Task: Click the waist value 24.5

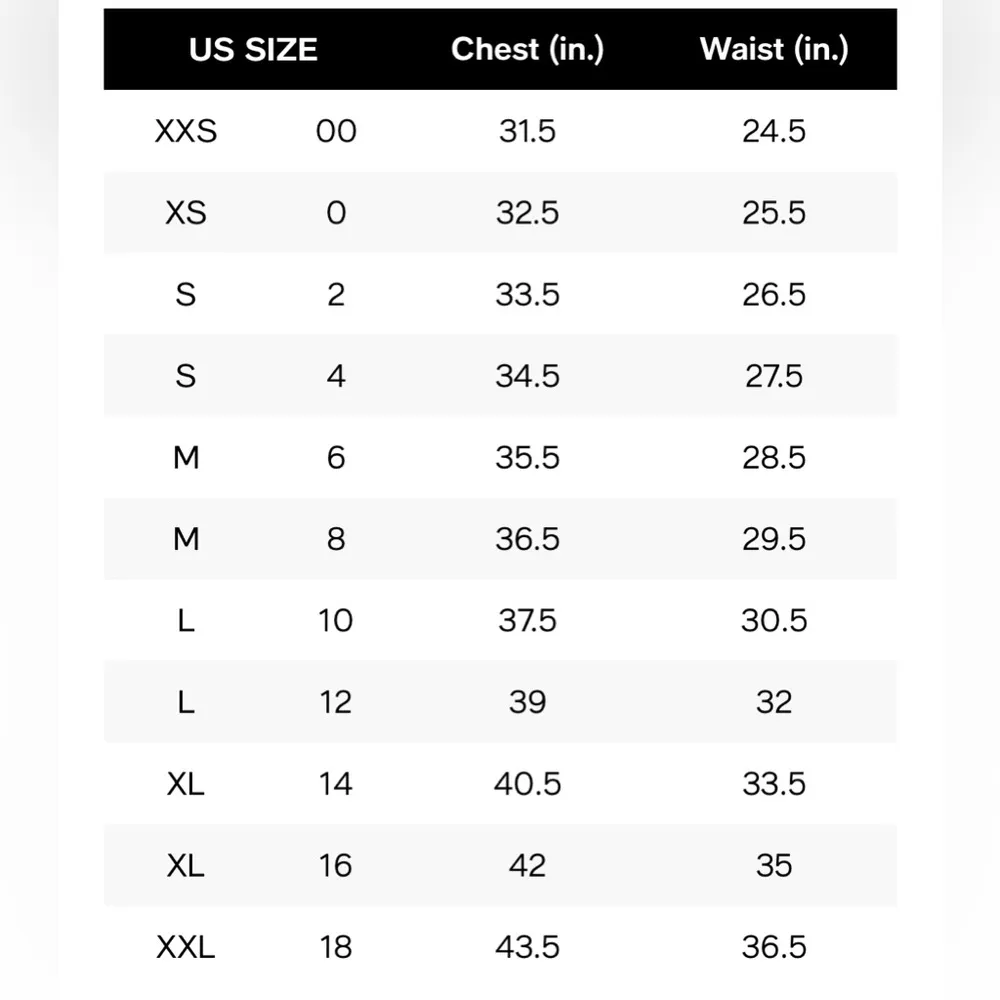Action: 774,131
